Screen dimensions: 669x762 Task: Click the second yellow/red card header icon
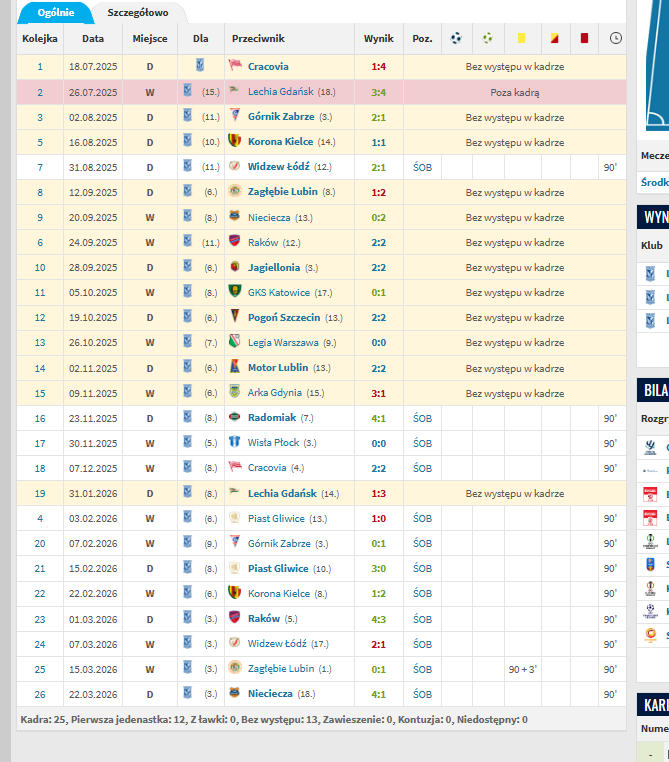[554, 38]
